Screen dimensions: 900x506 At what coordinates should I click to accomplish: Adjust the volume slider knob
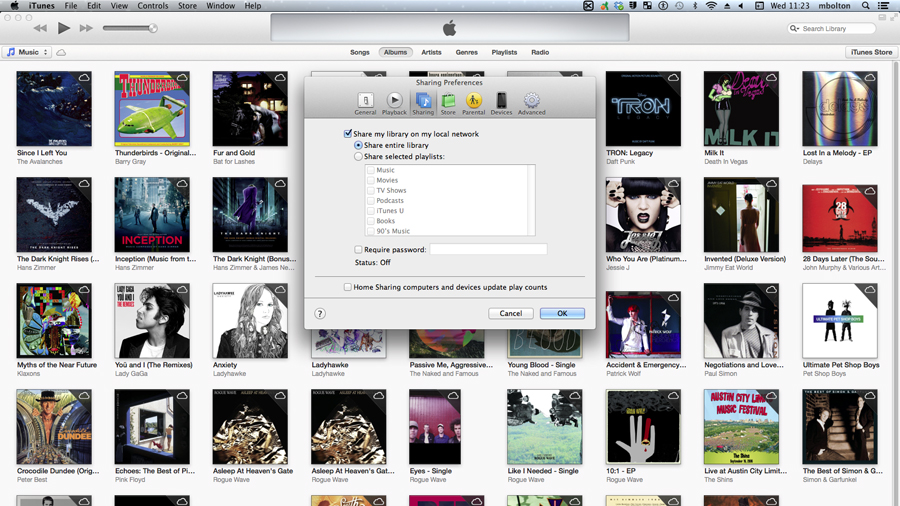point(153,28)
